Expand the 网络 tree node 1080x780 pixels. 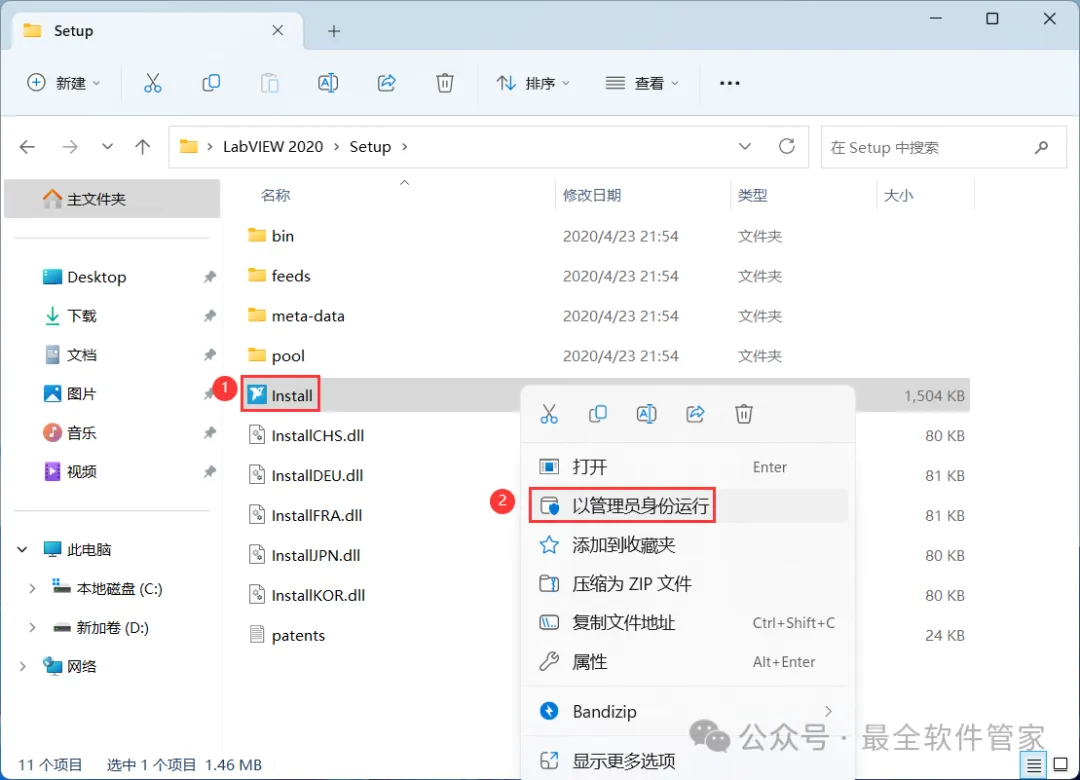22,666
